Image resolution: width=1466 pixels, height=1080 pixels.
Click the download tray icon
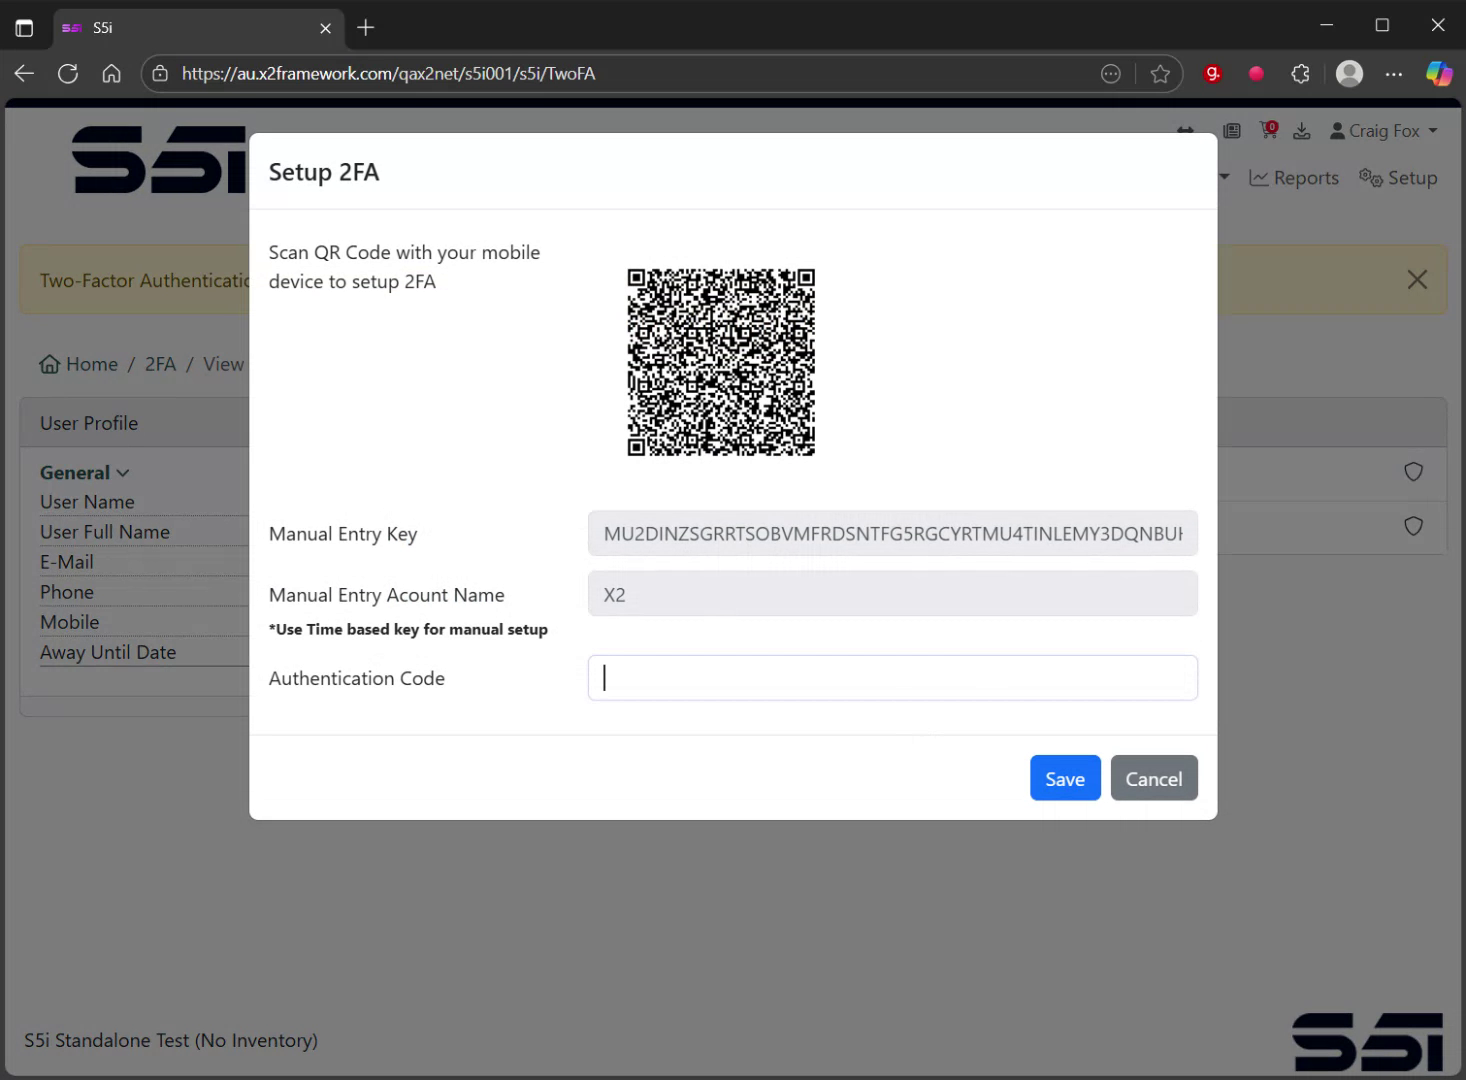(1302, 131)
